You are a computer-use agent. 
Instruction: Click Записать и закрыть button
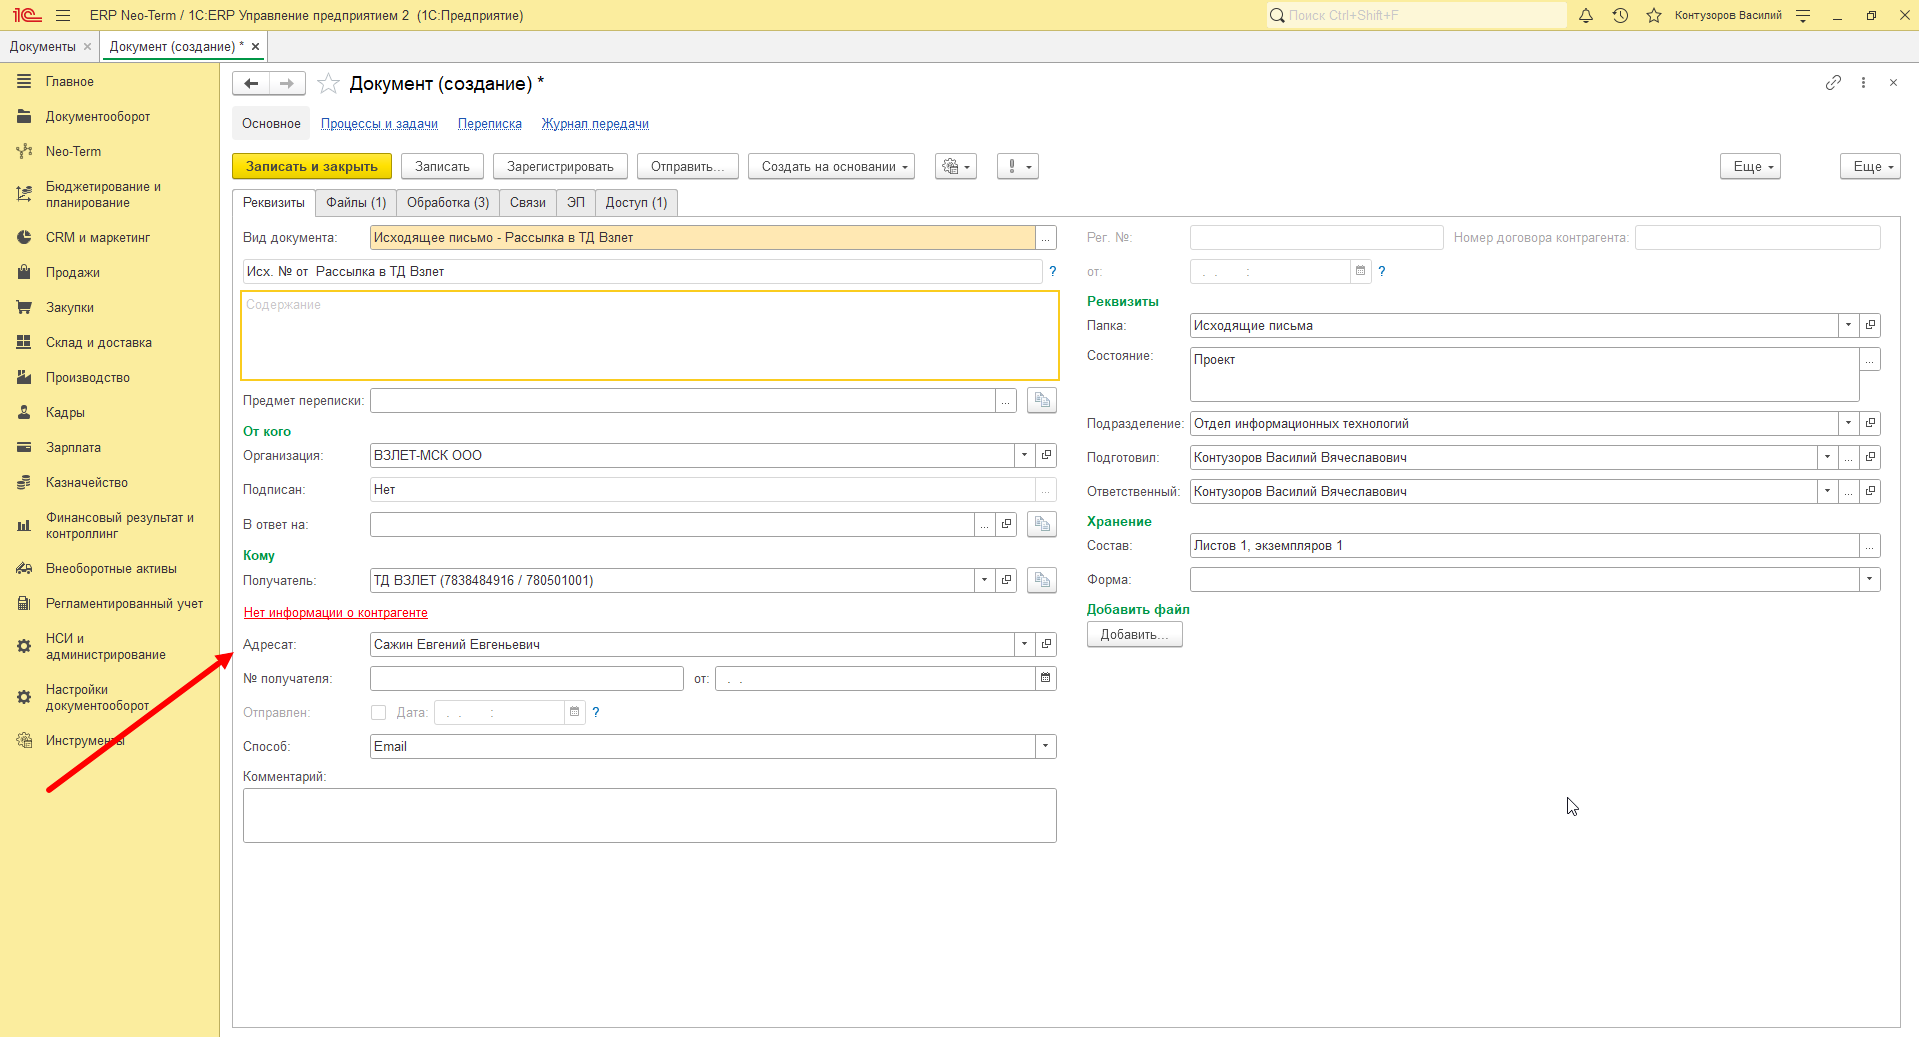point(312,166)
